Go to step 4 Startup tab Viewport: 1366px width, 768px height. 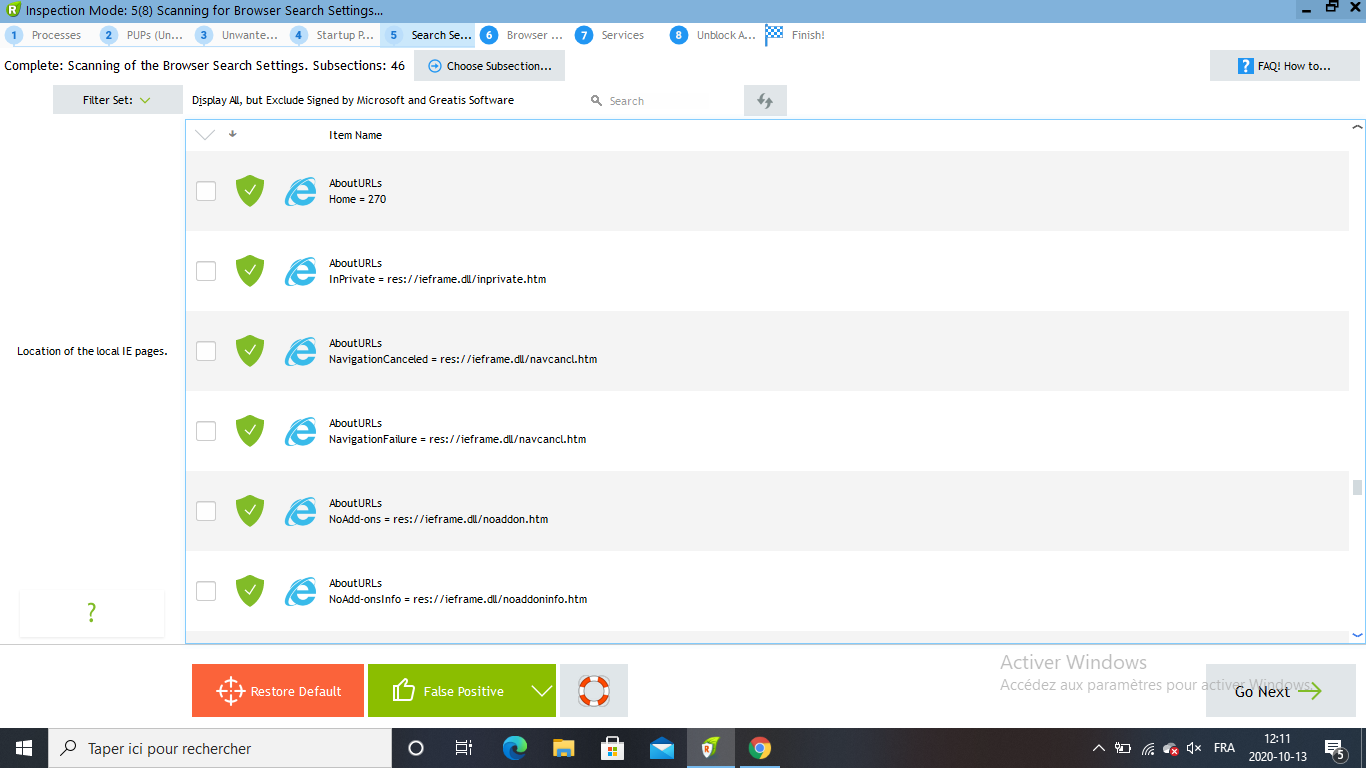click(x=333, y=35)
